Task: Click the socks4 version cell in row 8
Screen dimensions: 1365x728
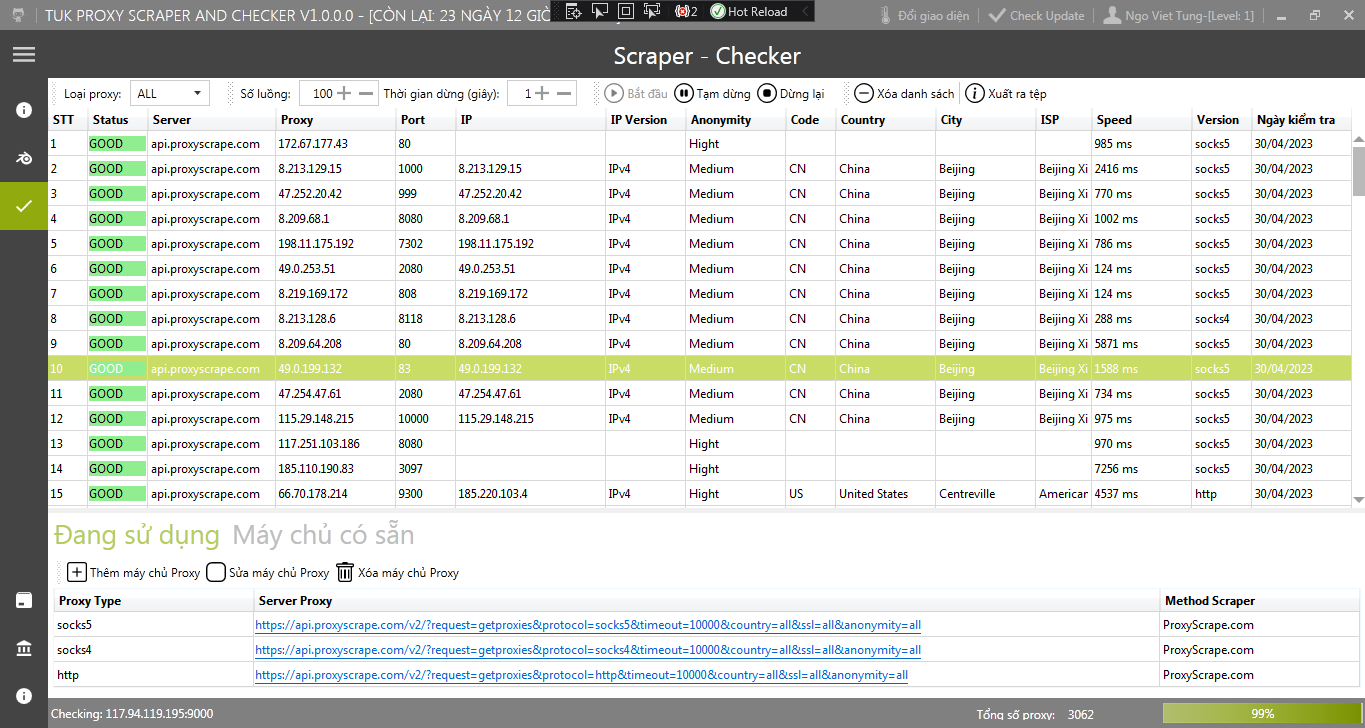Action: (x=1221, y=319)
